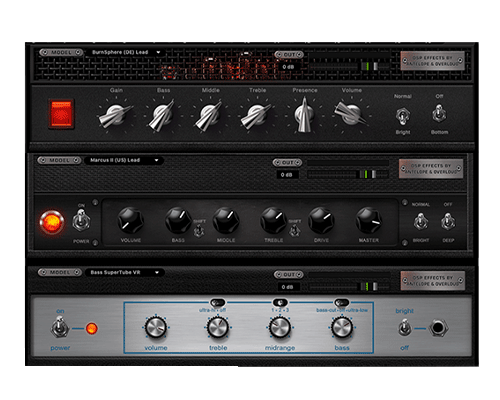The width and height of the screenshot is (500, 400).
Task: Switch the 1-2-3 midrange selector
Action: [280, 303]
